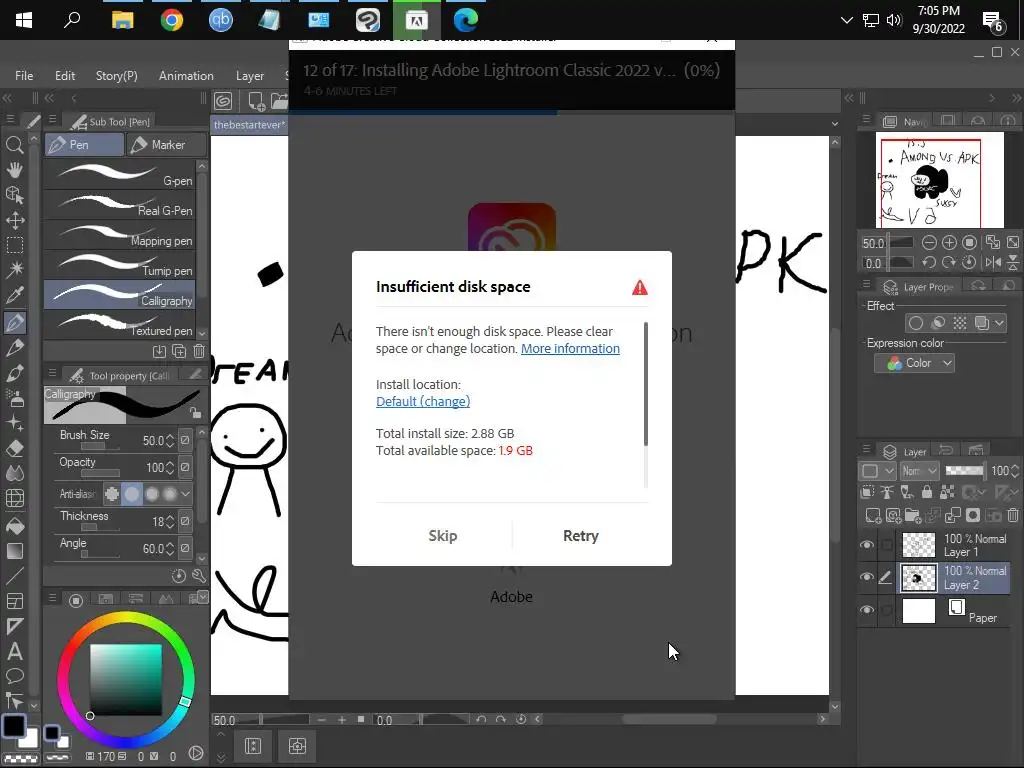The image size is (1024, 768).
Task: Open the More information link
Action: click(x=570, y=349)
